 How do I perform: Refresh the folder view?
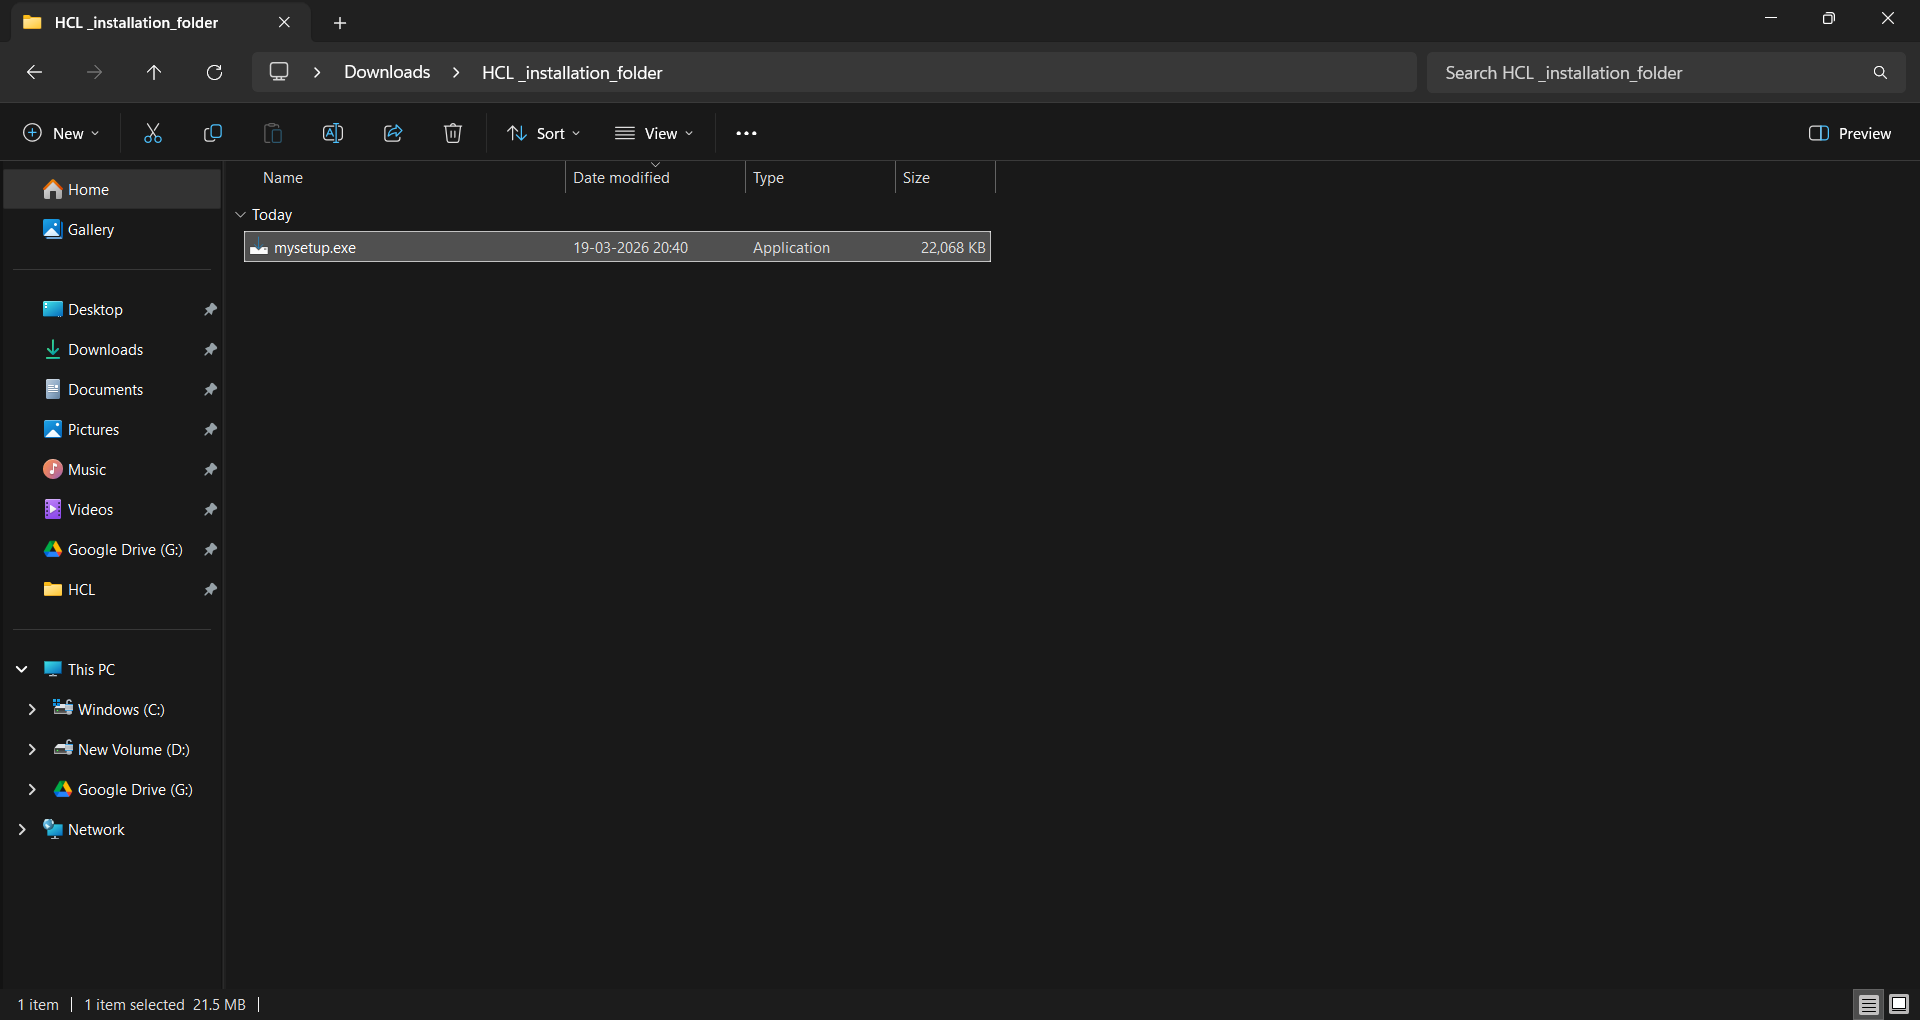tap(214, 72)
